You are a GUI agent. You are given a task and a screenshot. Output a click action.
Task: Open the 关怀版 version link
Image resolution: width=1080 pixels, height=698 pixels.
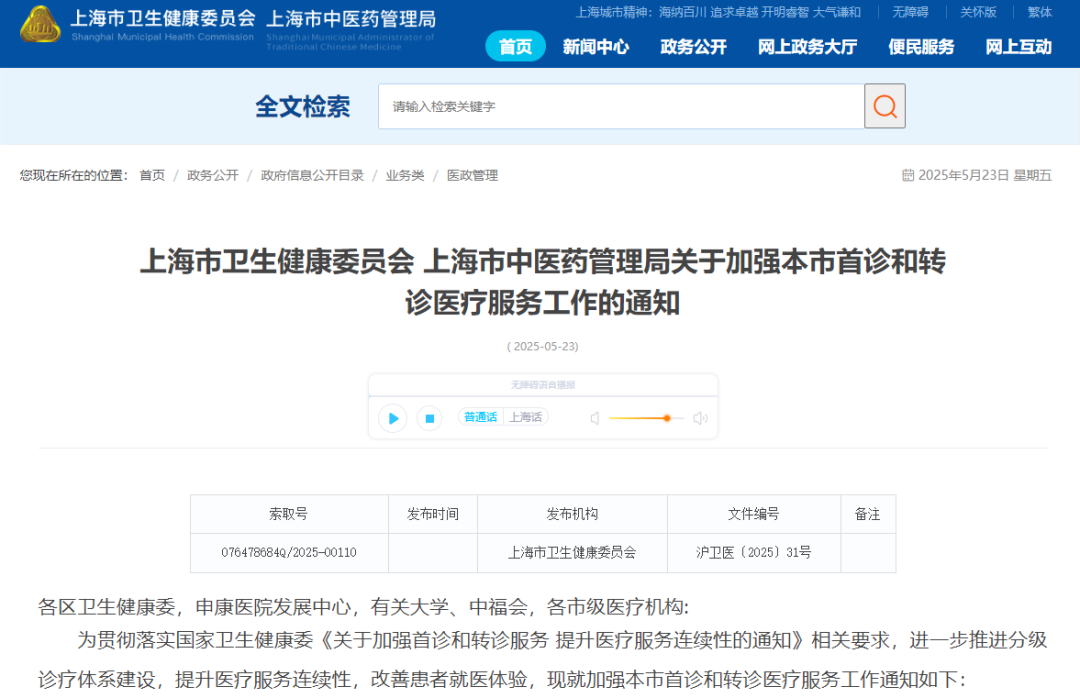click(x=977, y=12)
